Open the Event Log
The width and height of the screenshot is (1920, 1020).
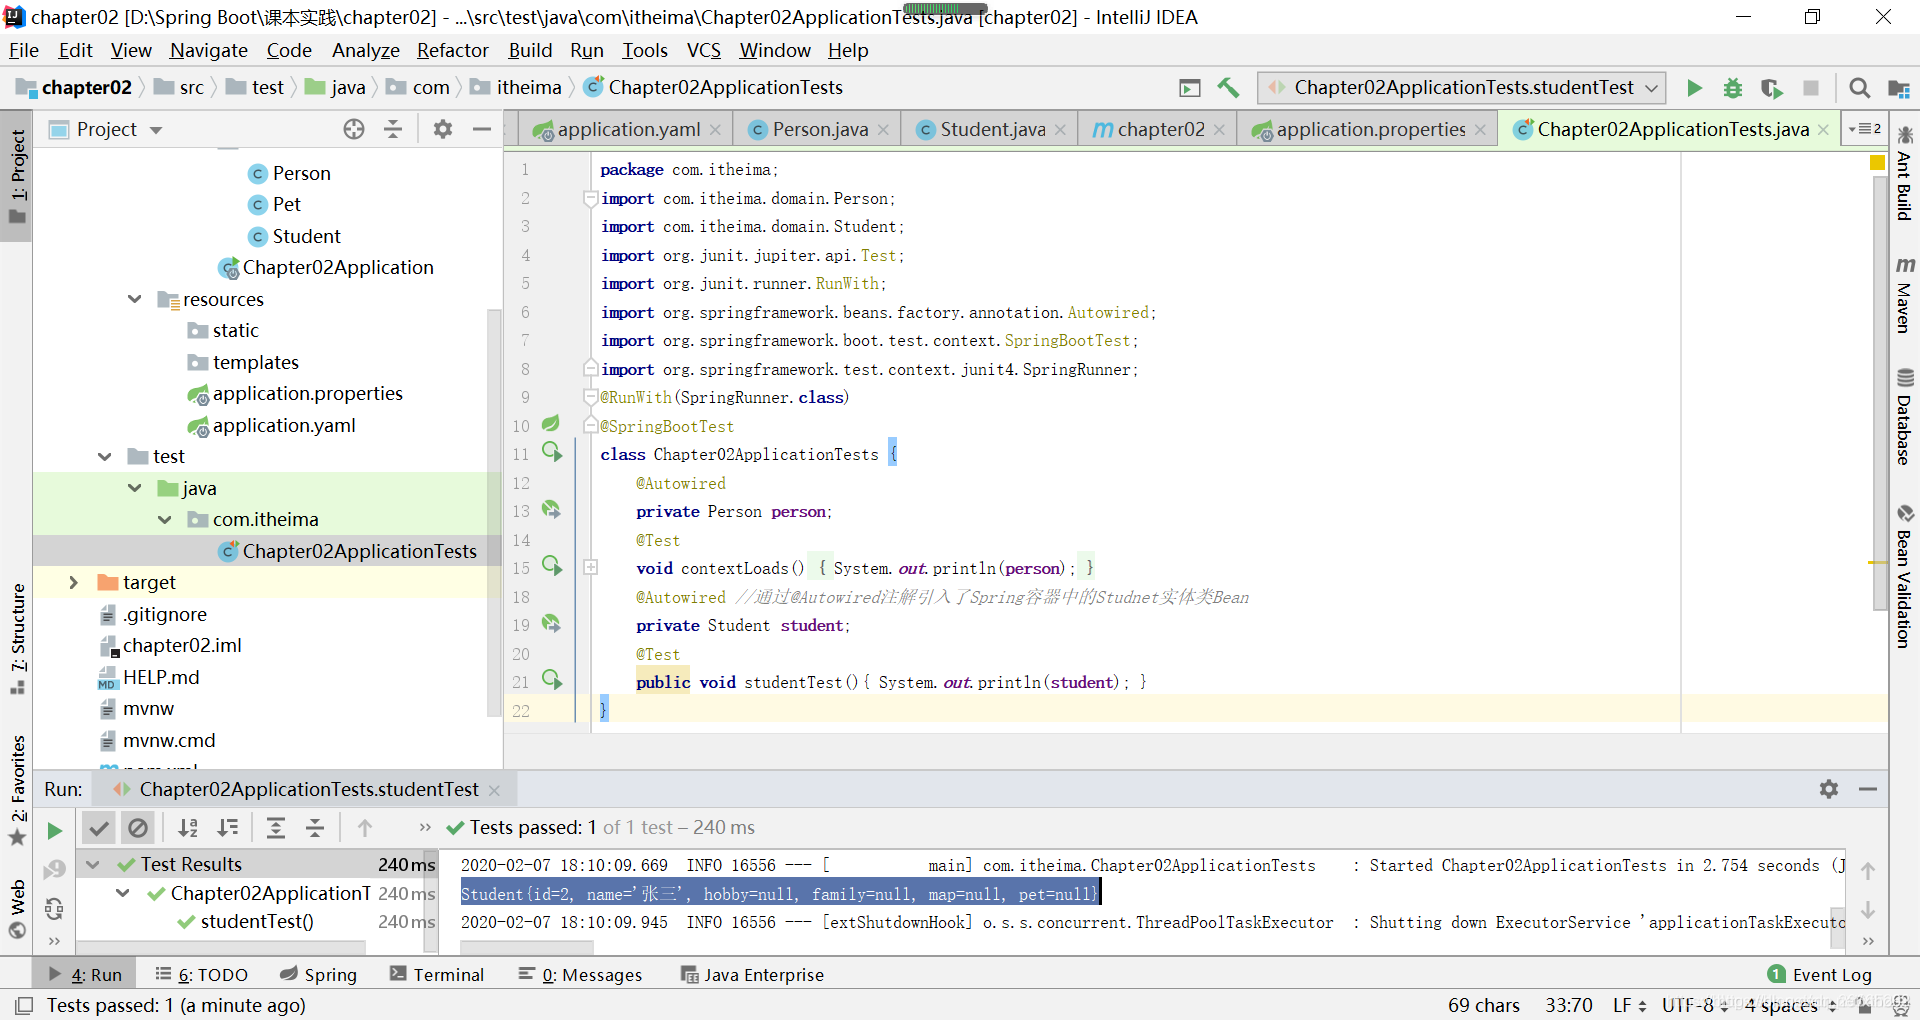[1820, 974]
